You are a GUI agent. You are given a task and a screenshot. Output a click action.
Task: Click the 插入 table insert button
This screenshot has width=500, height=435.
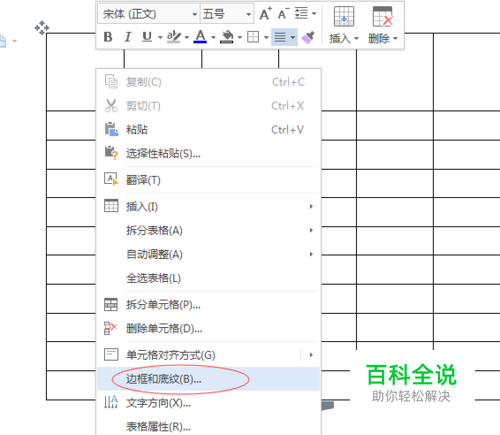tap(344, 26)
